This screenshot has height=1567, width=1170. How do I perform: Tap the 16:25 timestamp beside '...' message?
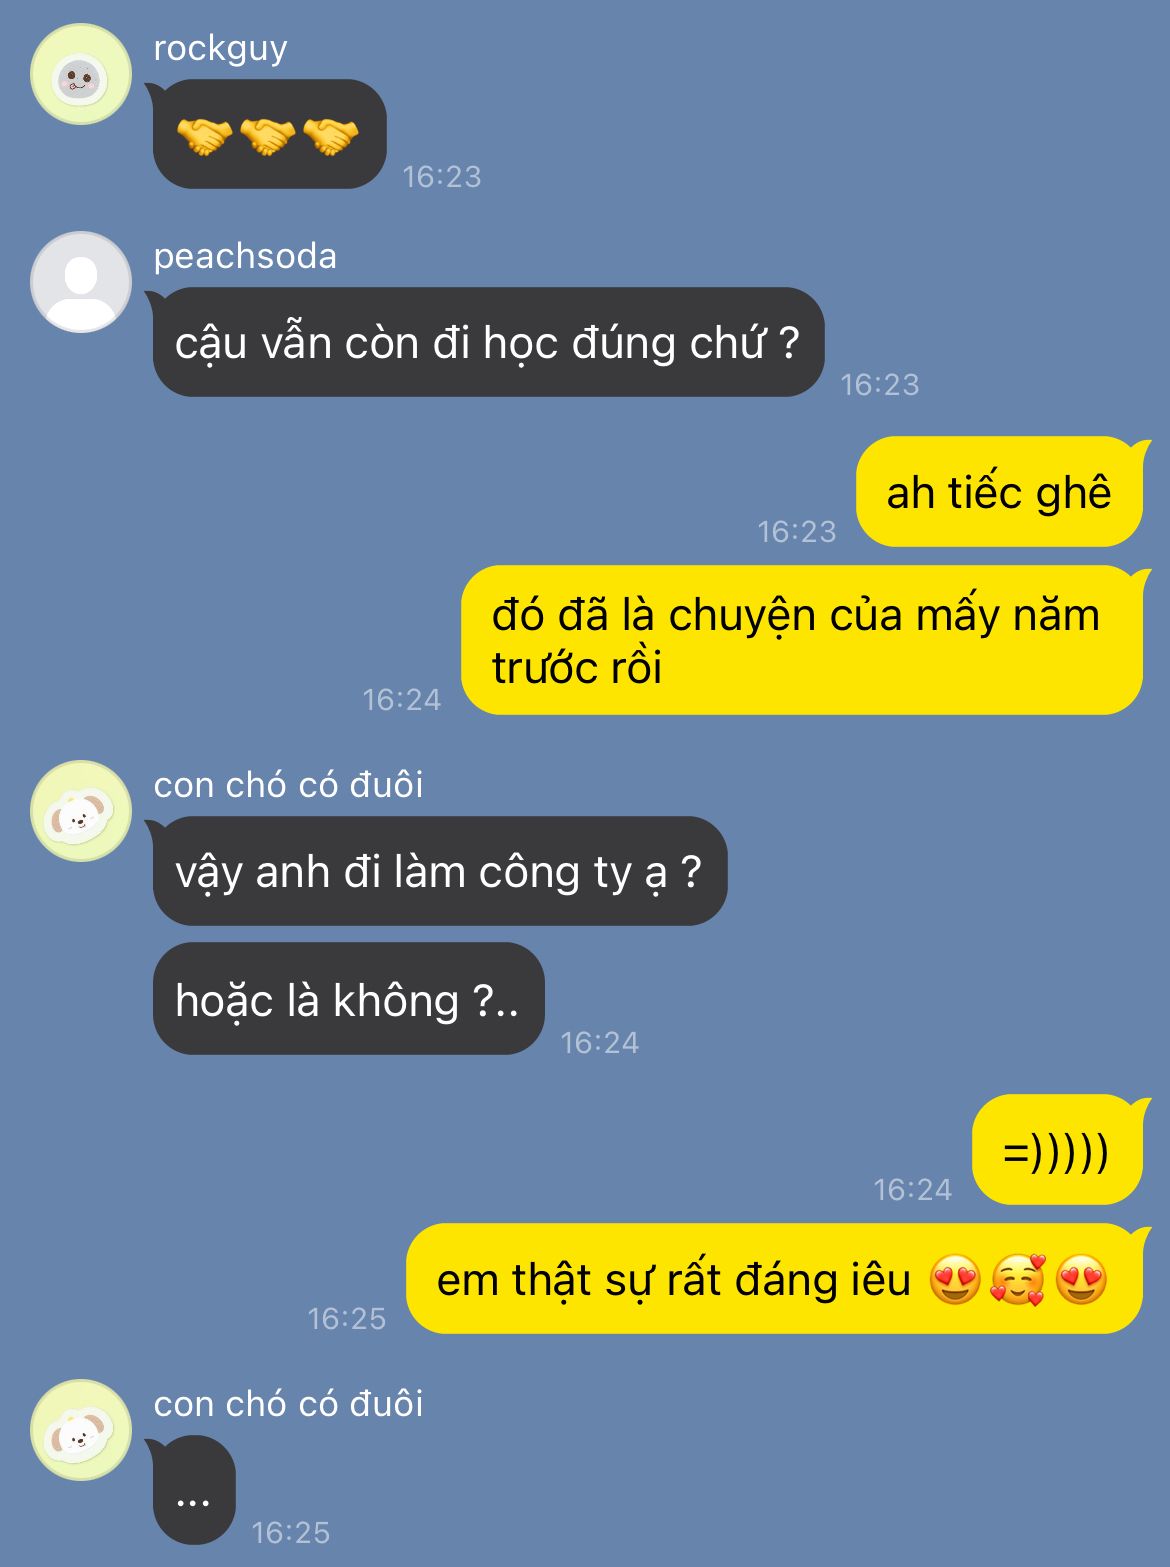(x=290, y=1532)
